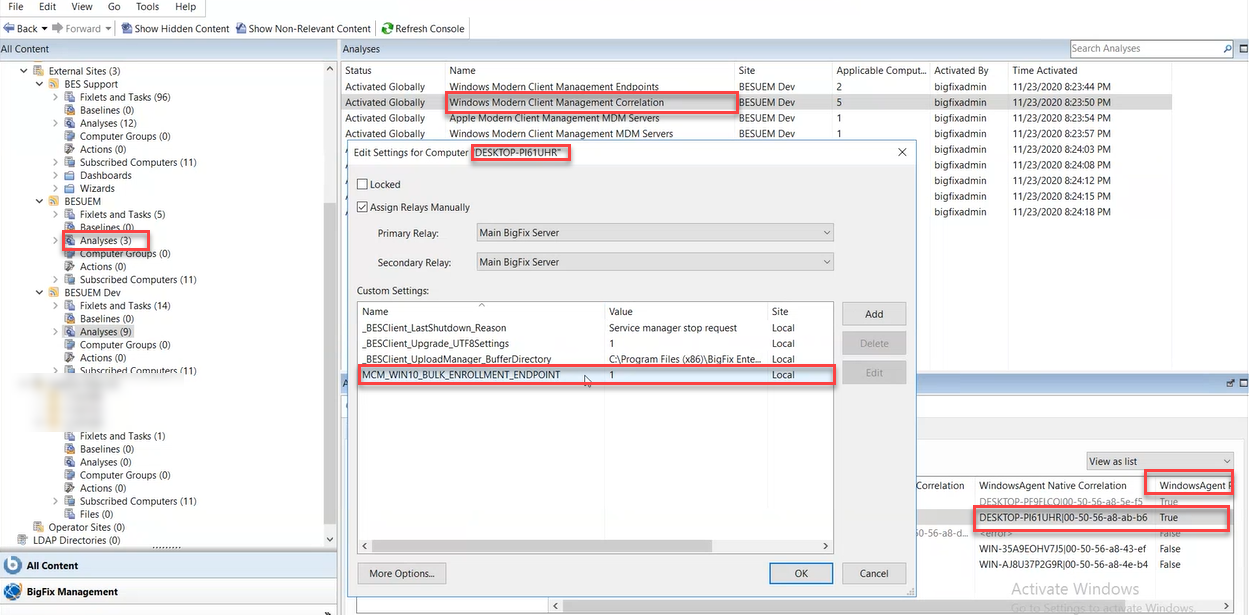Open the Help menu

(x=185, y=7)
